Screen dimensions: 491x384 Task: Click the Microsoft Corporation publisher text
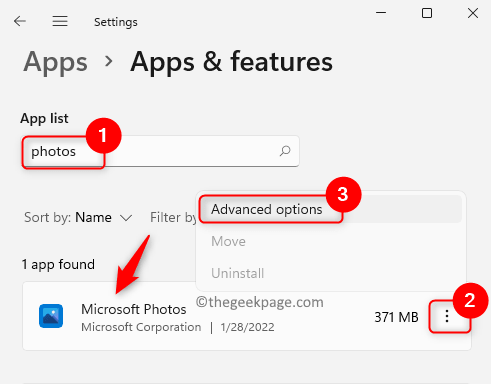[141, 327]
